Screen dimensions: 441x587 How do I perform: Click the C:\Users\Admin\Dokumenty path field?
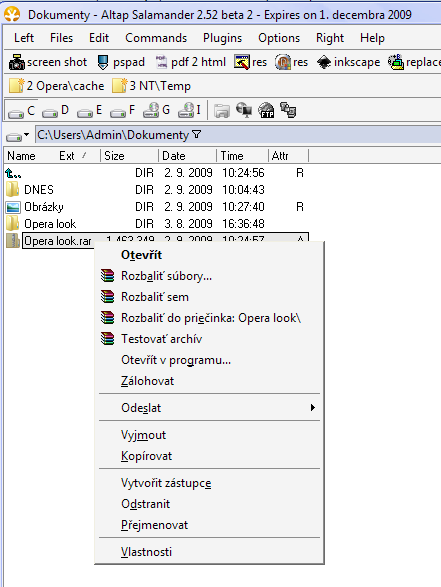coord(238,134)
